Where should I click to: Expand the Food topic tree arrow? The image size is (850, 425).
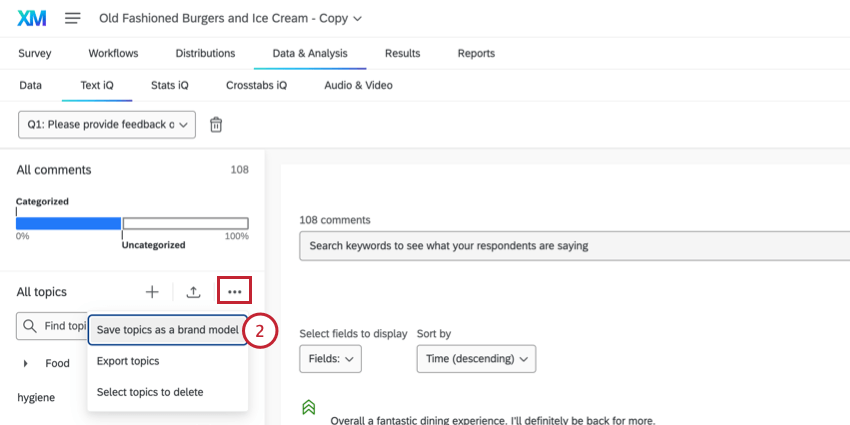(25, 363)
